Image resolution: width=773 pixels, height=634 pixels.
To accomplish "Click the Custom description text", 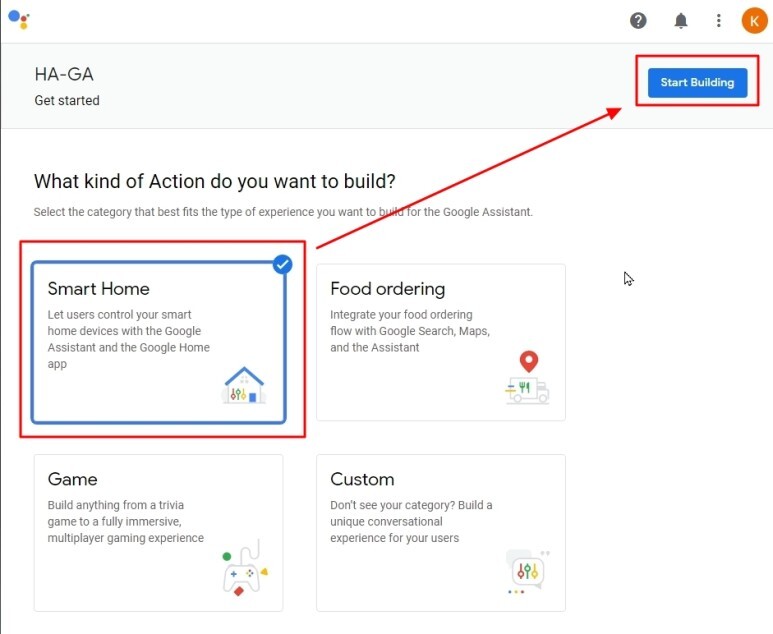I will (411, 522).
